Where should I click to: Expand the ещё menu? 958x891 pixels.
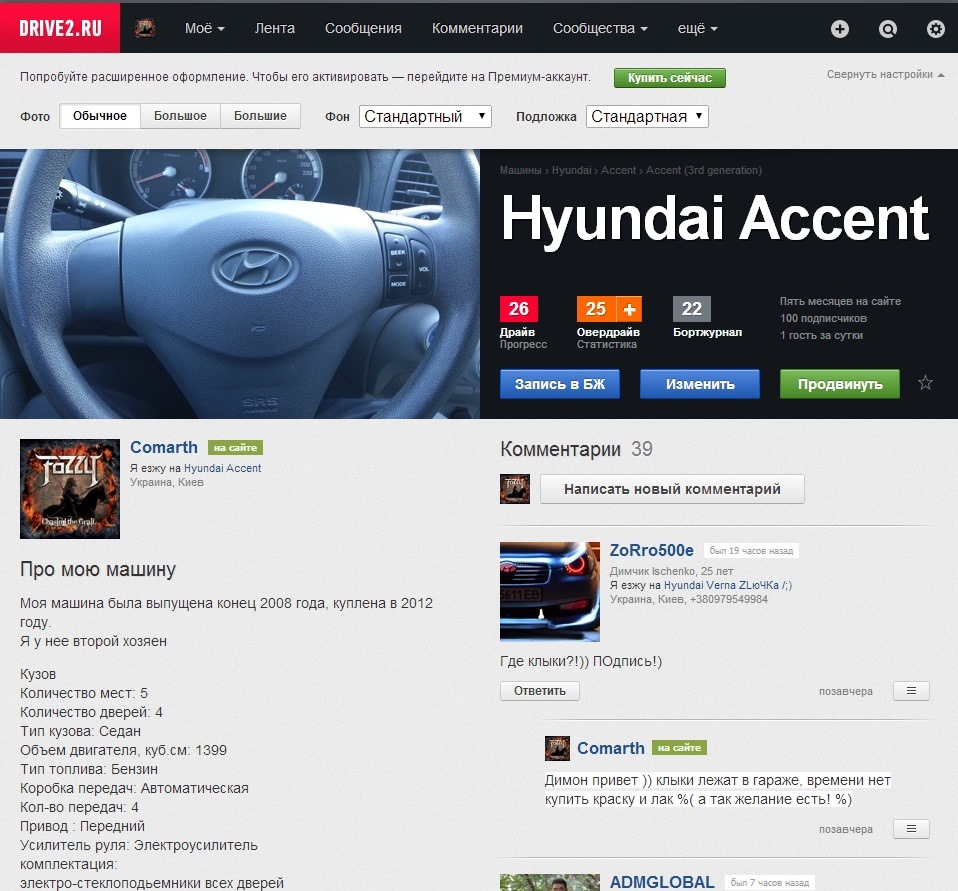697,28
